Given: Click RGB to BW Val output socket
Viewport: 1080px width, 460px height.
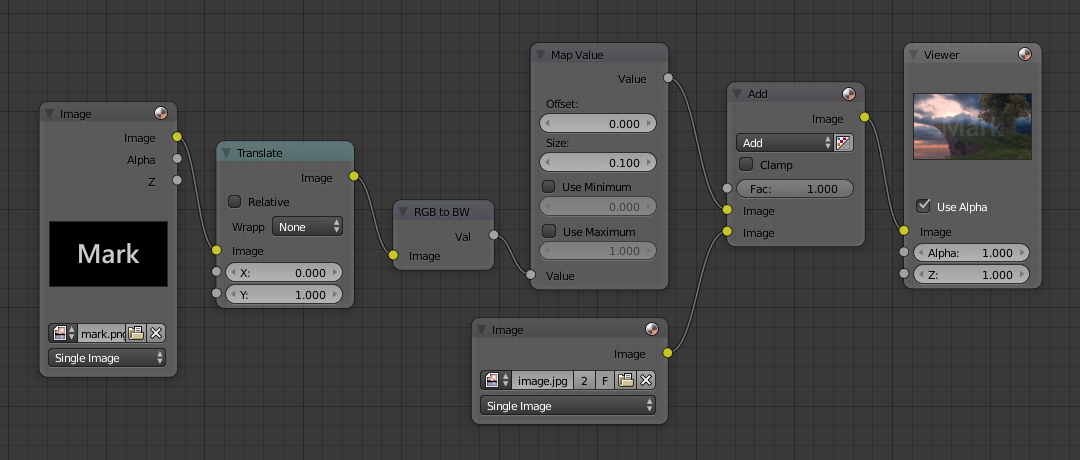Looking at the screenshot, I should coord(494,236).
